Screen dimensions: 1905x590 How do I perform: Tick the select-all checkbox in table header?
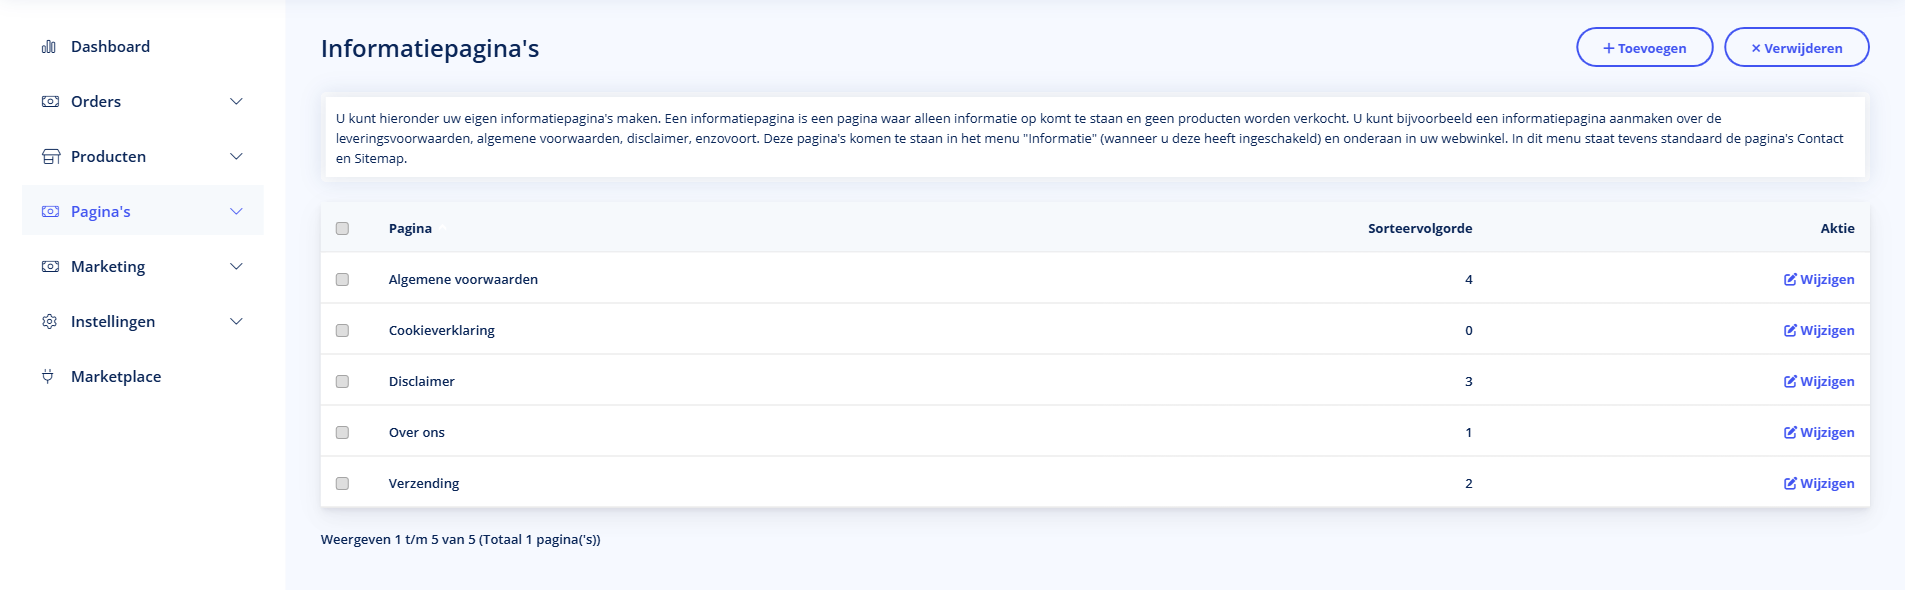(x=342, y=229)
